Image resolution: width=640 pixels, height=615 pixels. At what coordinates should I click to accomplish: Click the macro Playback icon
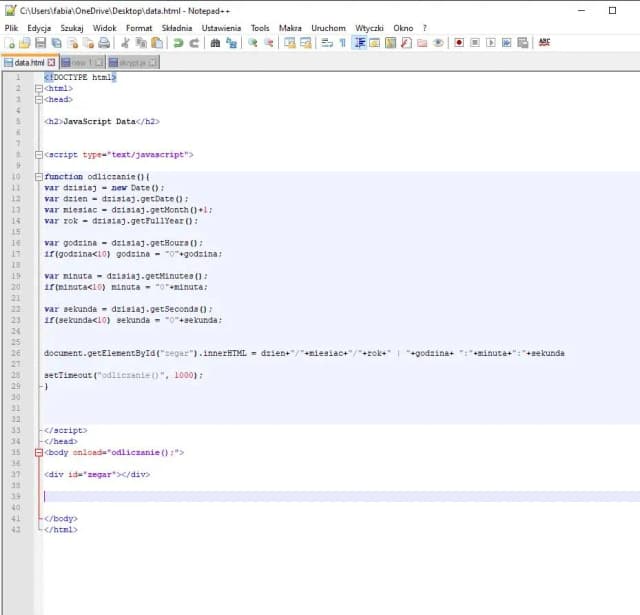pos(491,43)
